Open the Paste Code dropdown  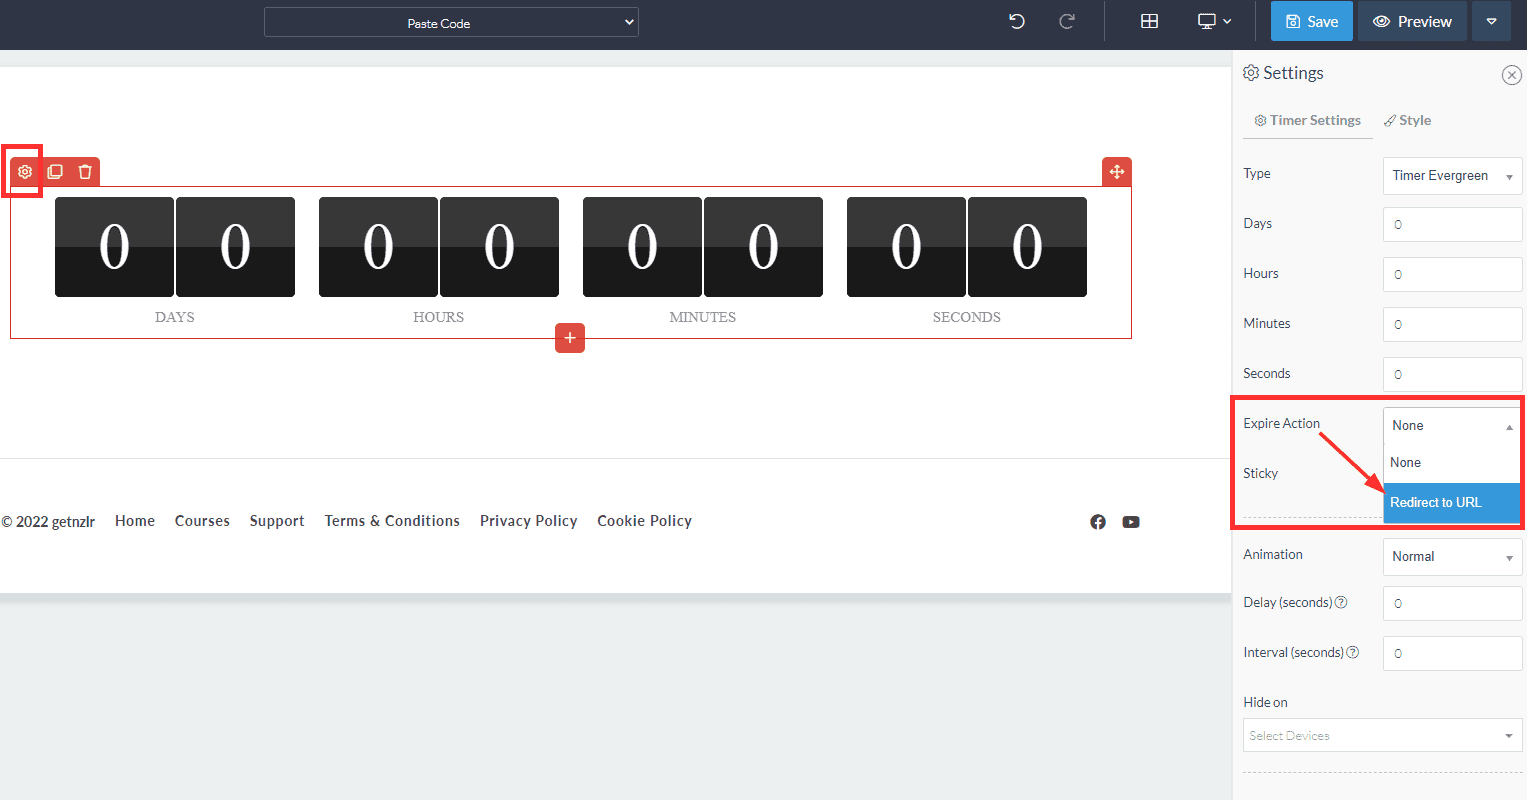click(x=451, y=21)
